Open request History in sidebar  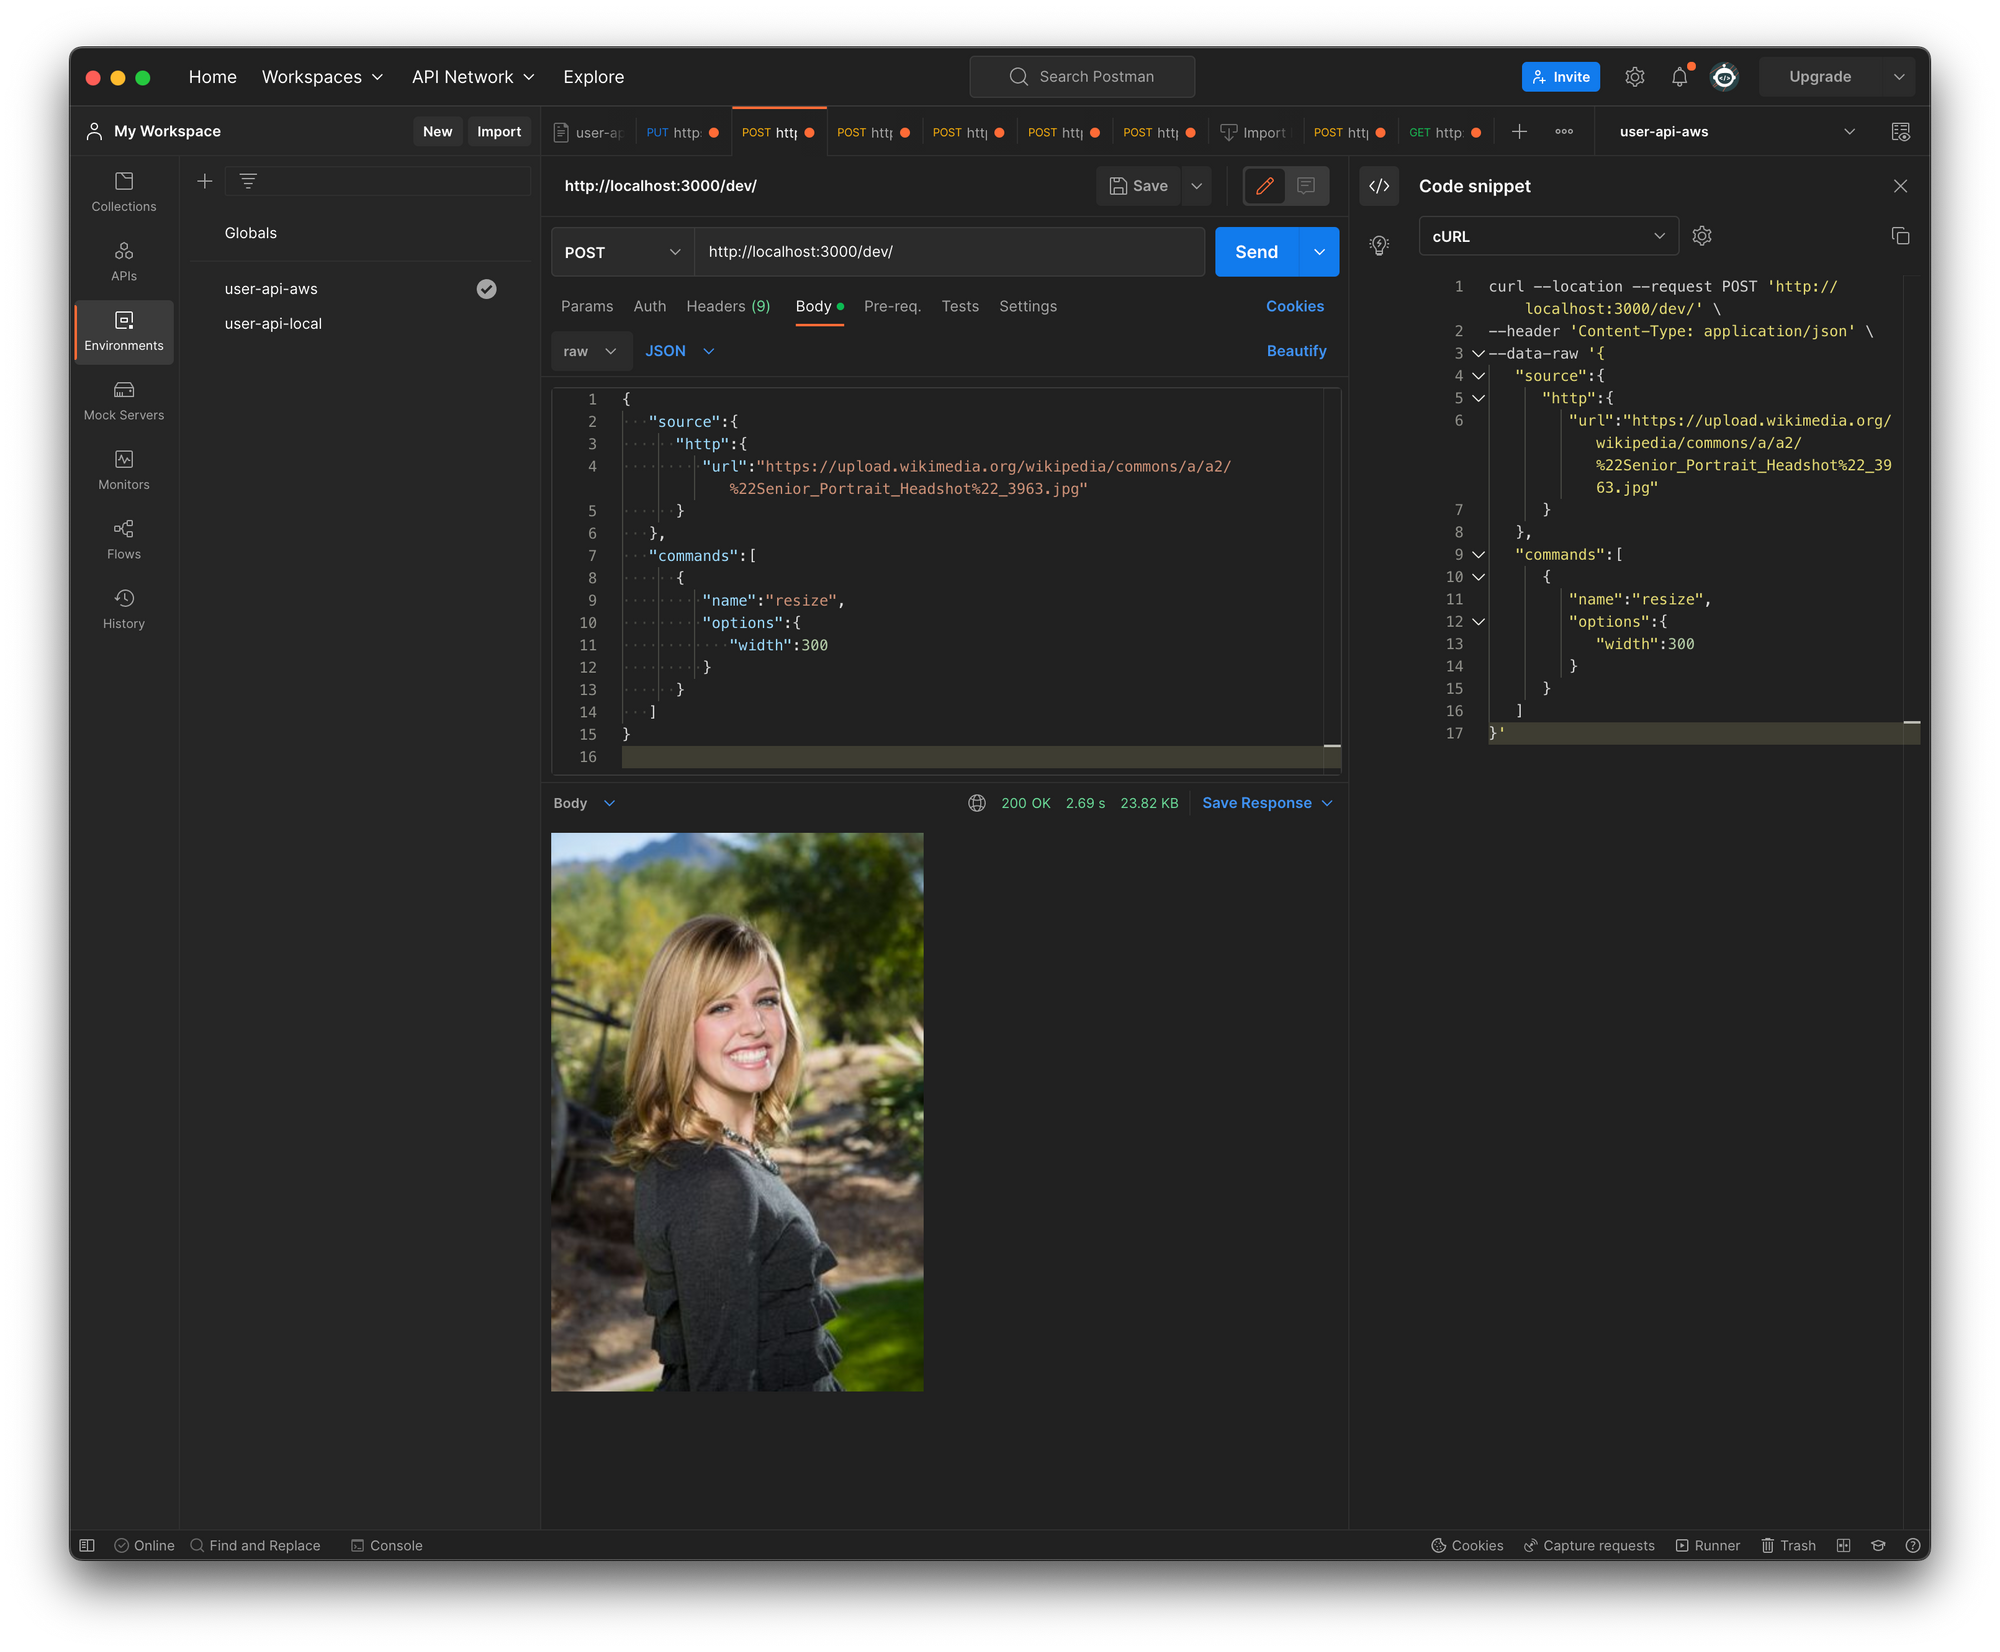tap(124, 609)
